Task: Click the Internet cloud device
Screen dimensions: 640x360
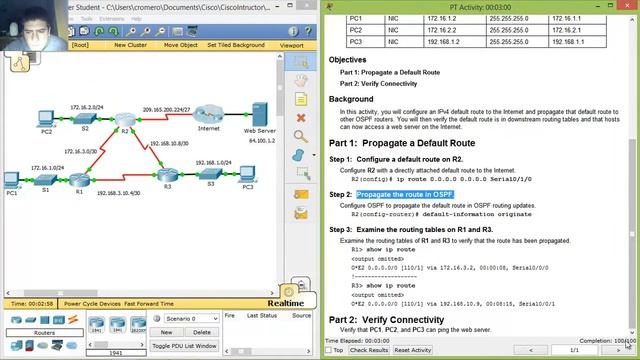Action: click(x=209, y=115)
